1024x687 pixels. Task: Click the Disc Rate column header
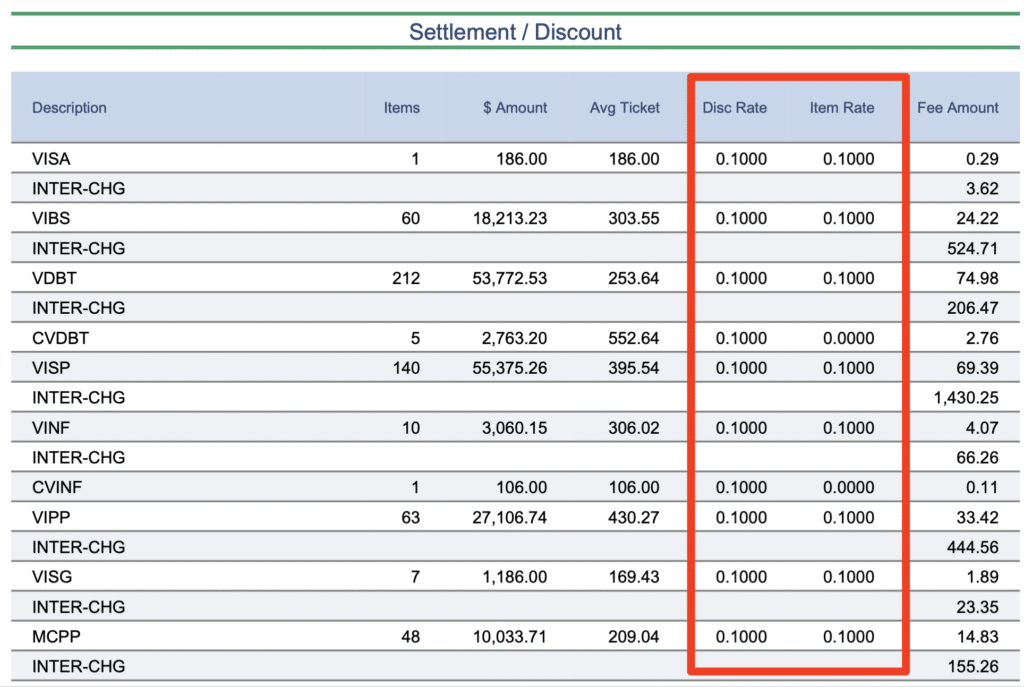pos(735,108)
